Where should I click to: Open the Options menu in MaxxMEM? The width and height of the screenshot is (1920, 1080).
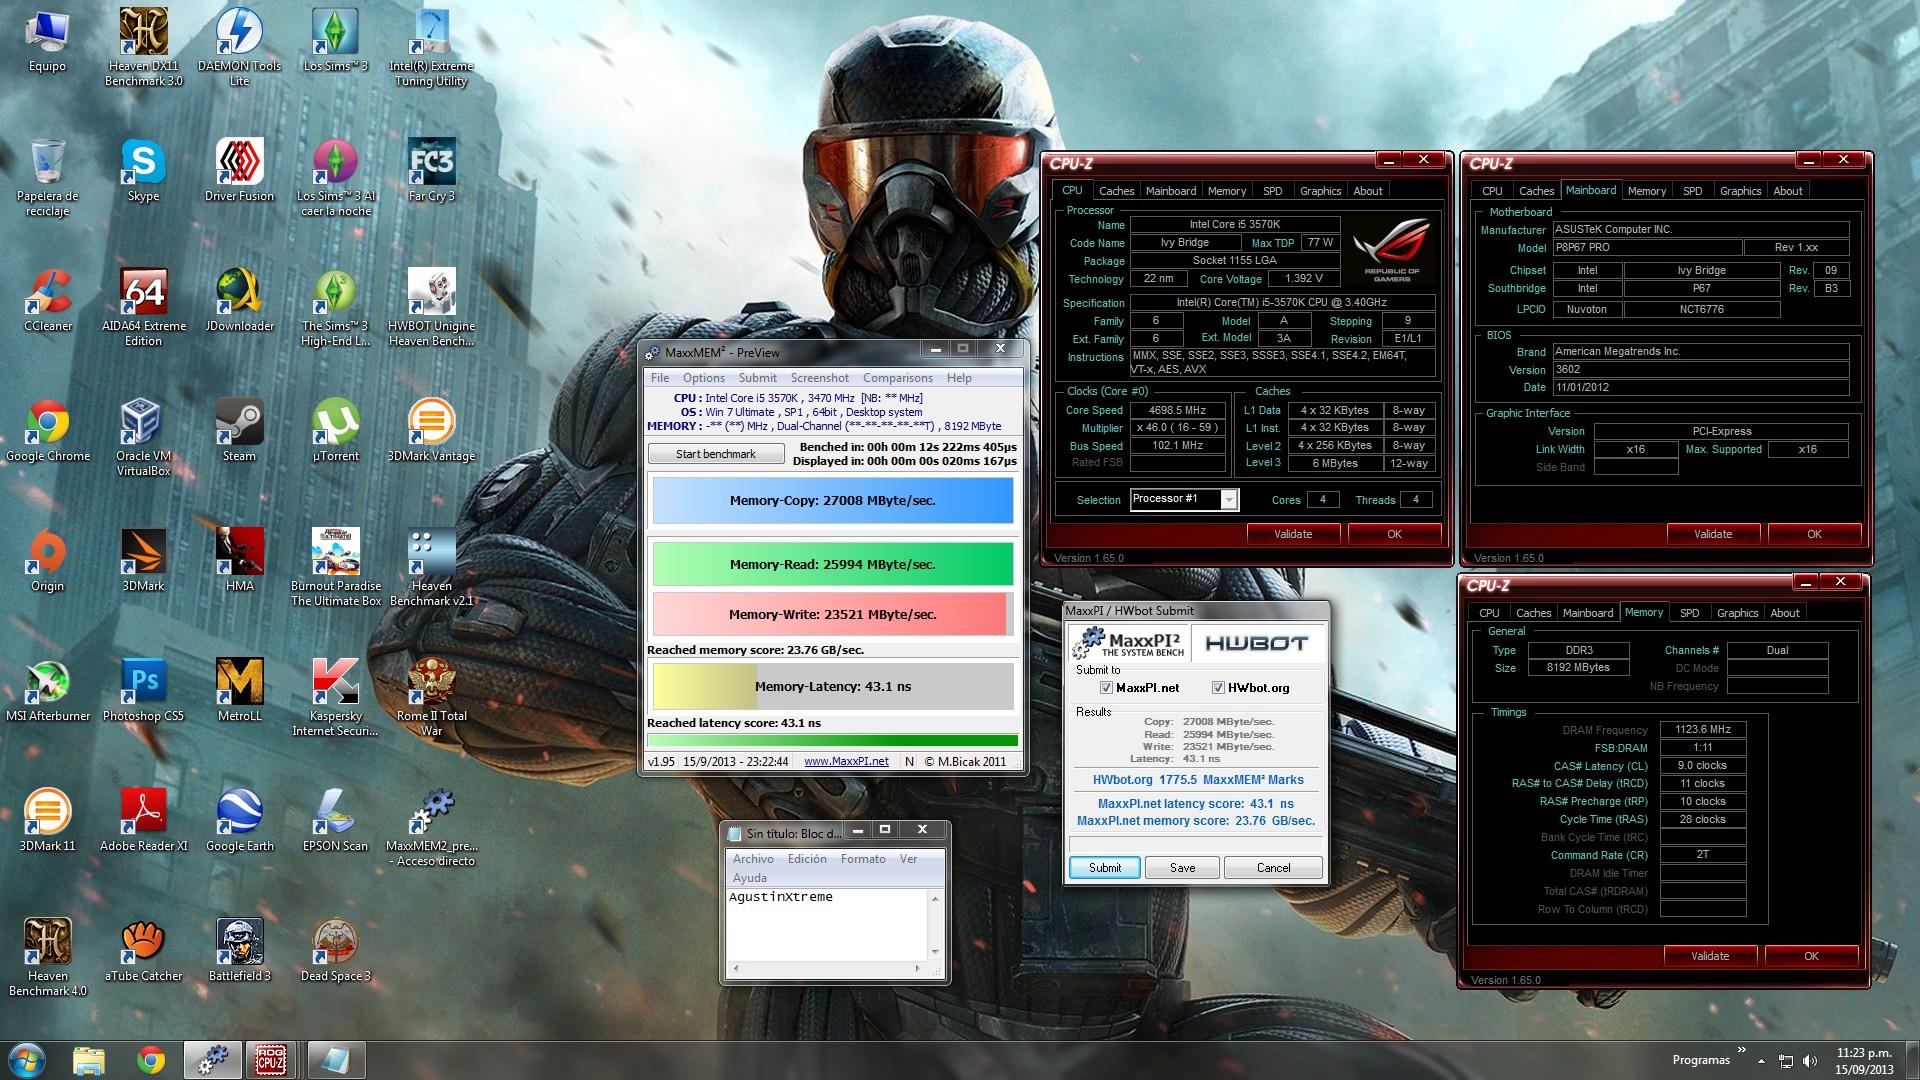coord(704,378)
